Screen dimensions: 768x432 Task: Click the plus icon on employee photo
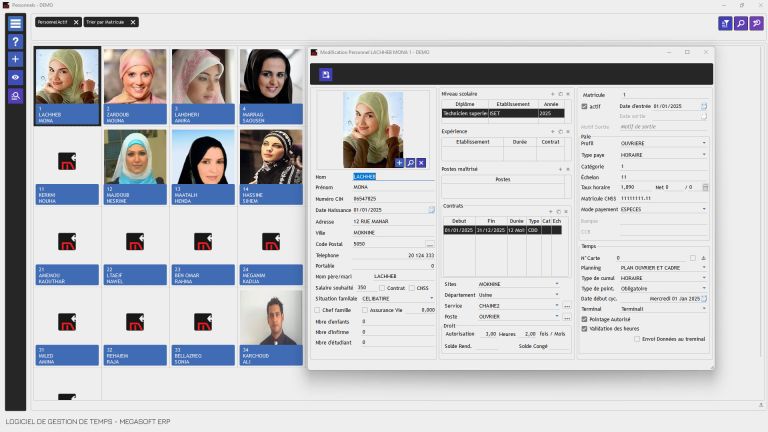[x=399, y=163]
